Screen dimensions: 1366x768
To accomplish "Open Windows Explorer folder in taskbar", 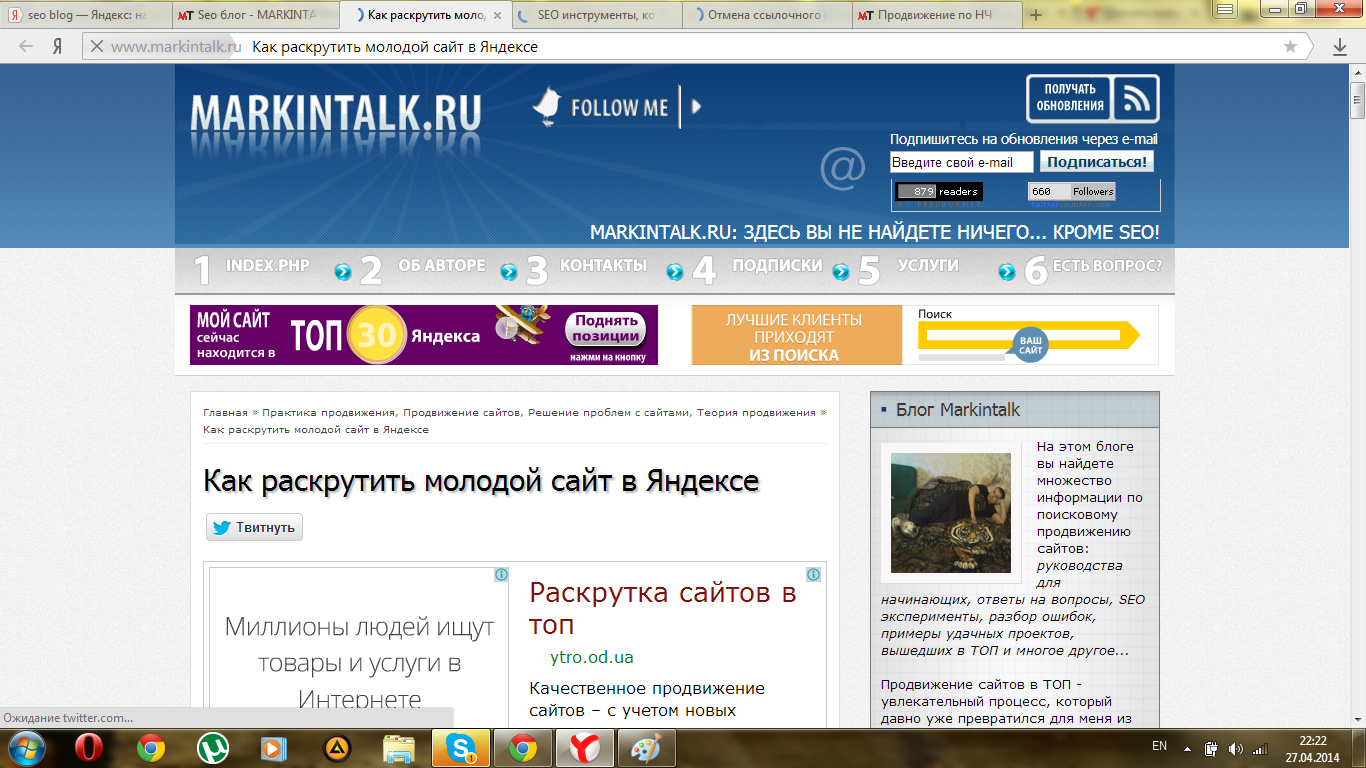I will coord(398,747).
